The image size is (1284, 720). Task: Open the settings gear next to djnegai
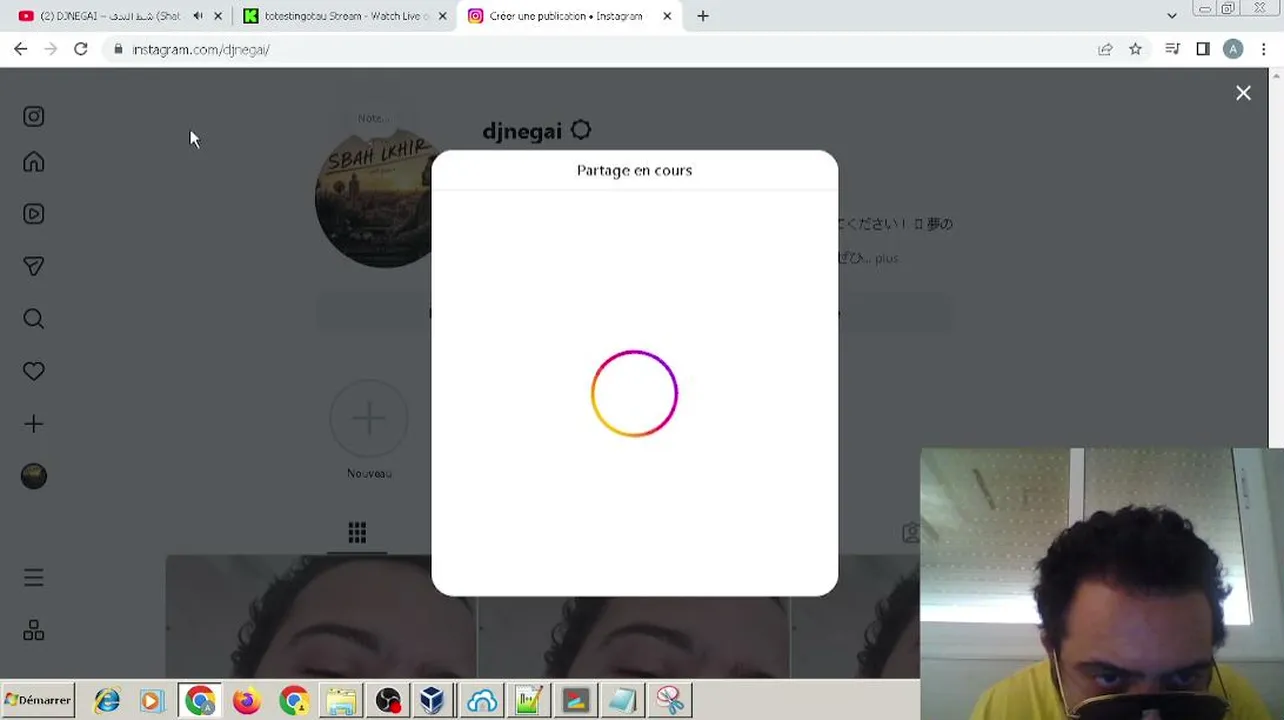pyautogui.click(x=581, y=131)
